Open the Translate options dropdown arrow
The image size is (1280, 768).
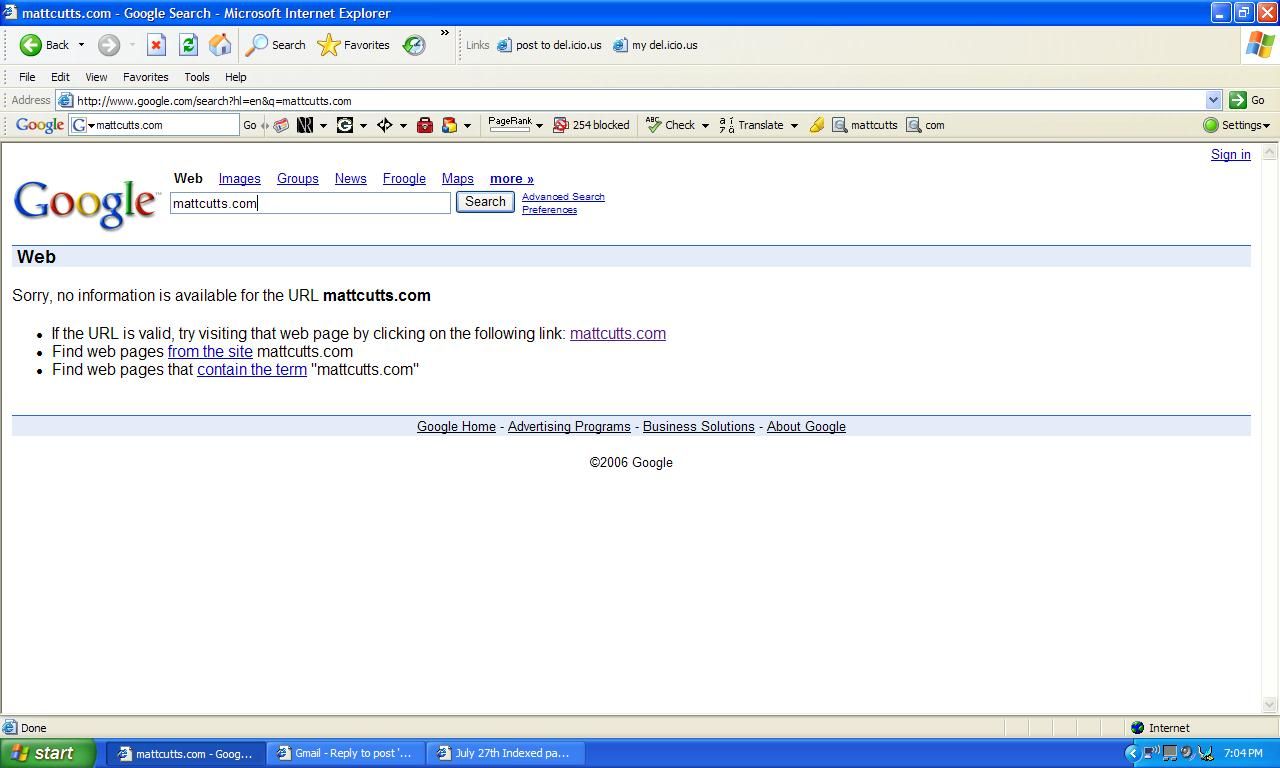pyautogui.click(x=794, y=126)
